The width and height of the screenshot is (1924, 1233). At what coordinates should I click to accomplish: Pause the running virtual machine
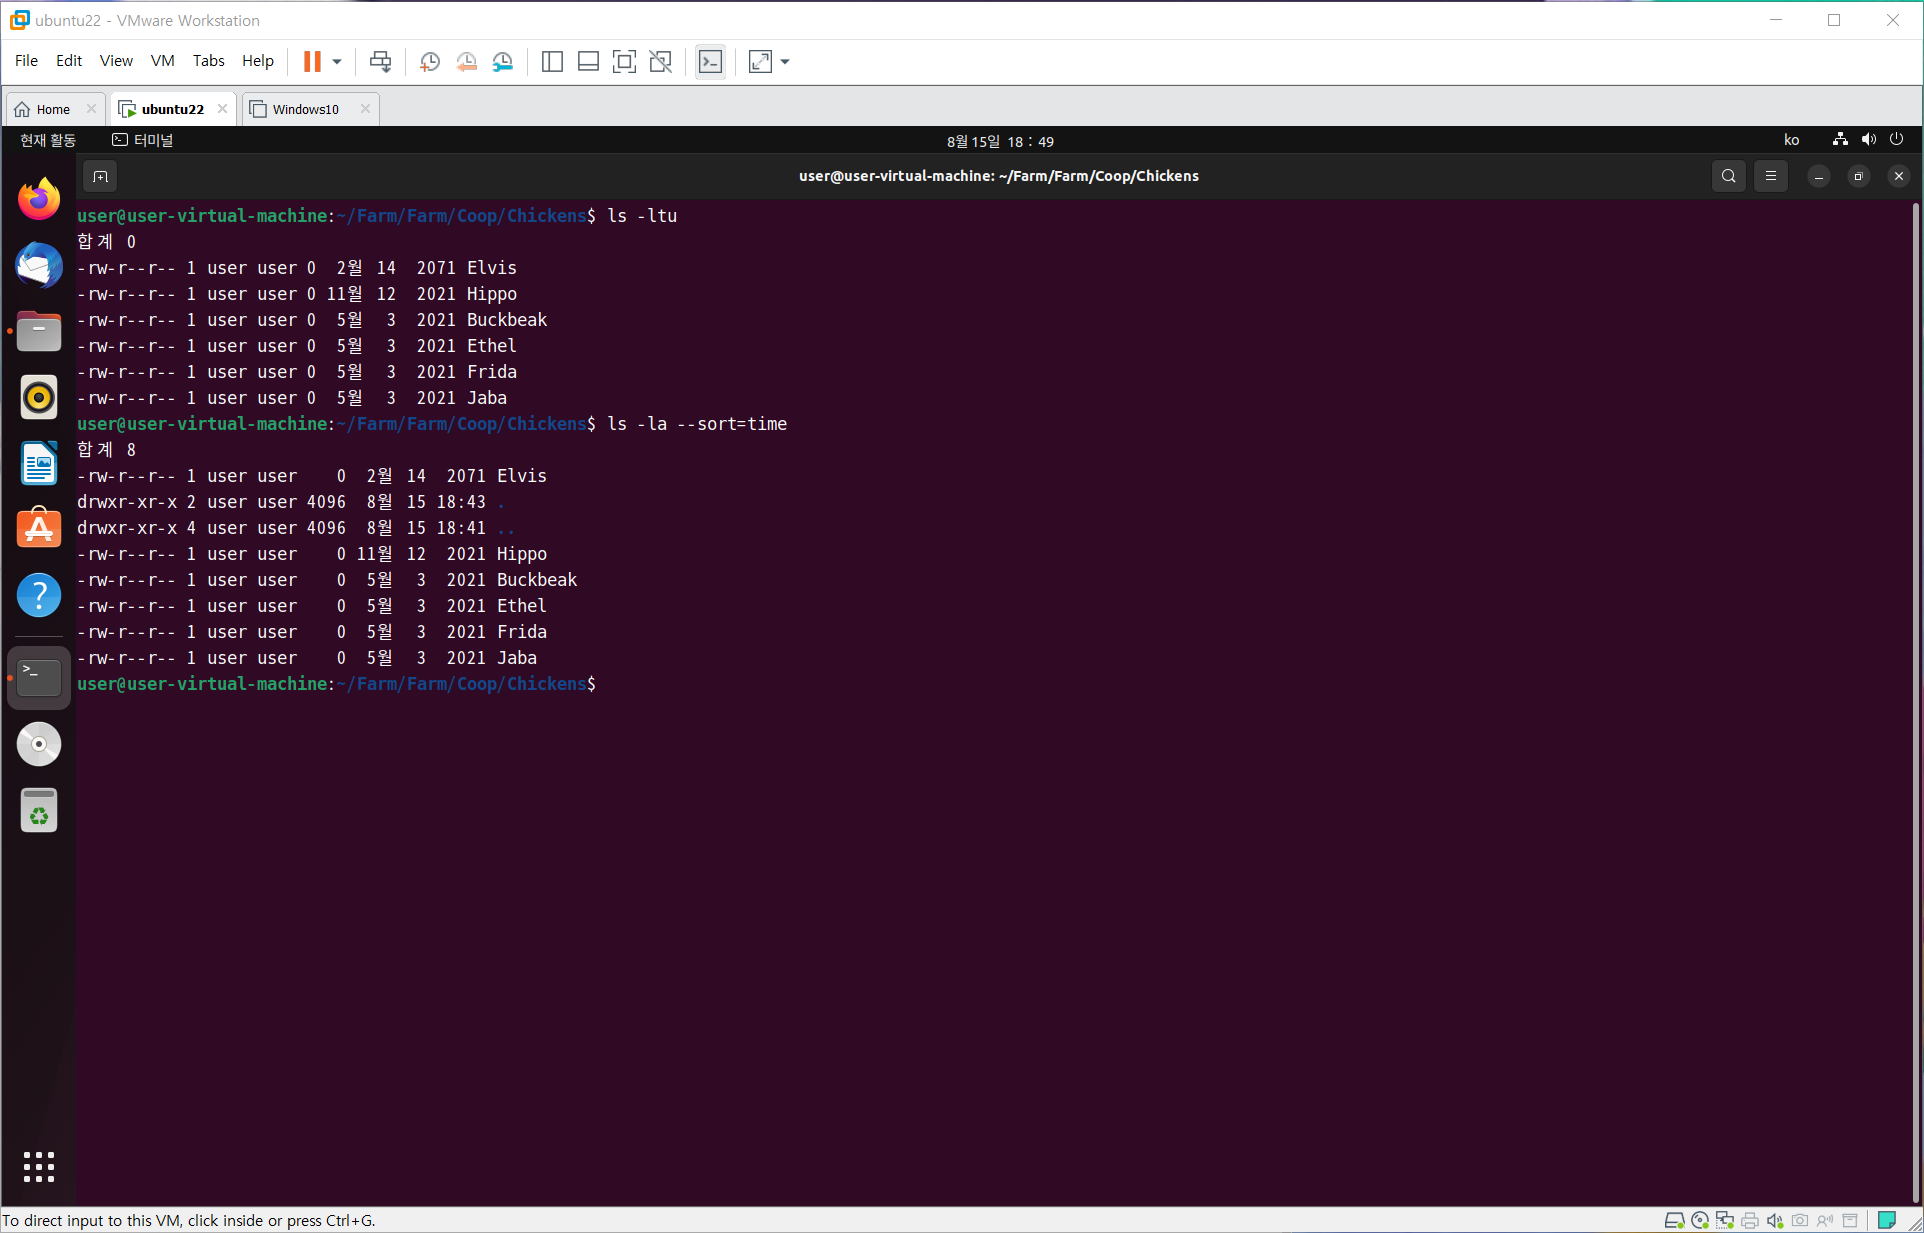coord(312,62)
